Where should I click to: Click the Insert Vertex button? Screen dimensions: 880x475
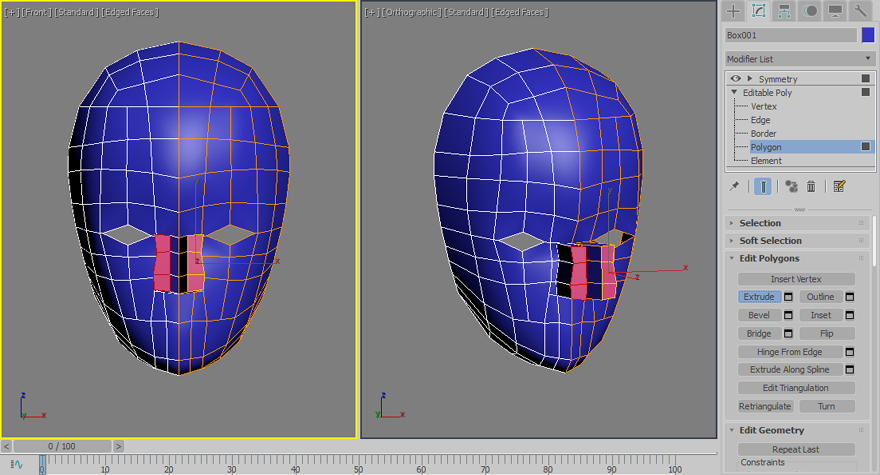point(796,279)
